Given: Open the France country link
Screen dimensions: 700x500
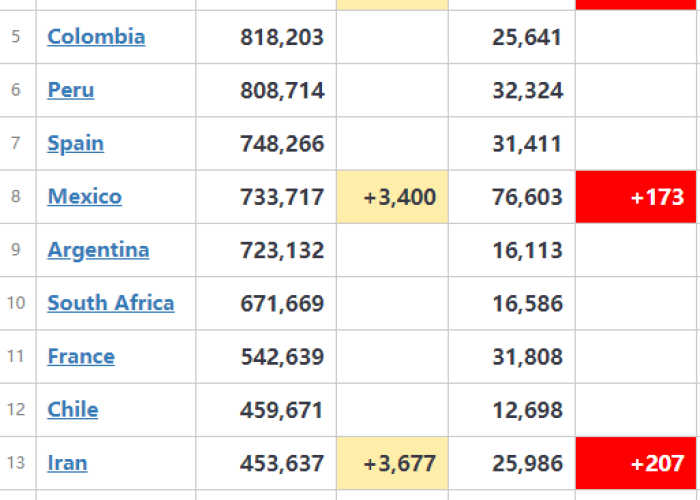Looking at the screenshot, I should click(x=81, y=356).
